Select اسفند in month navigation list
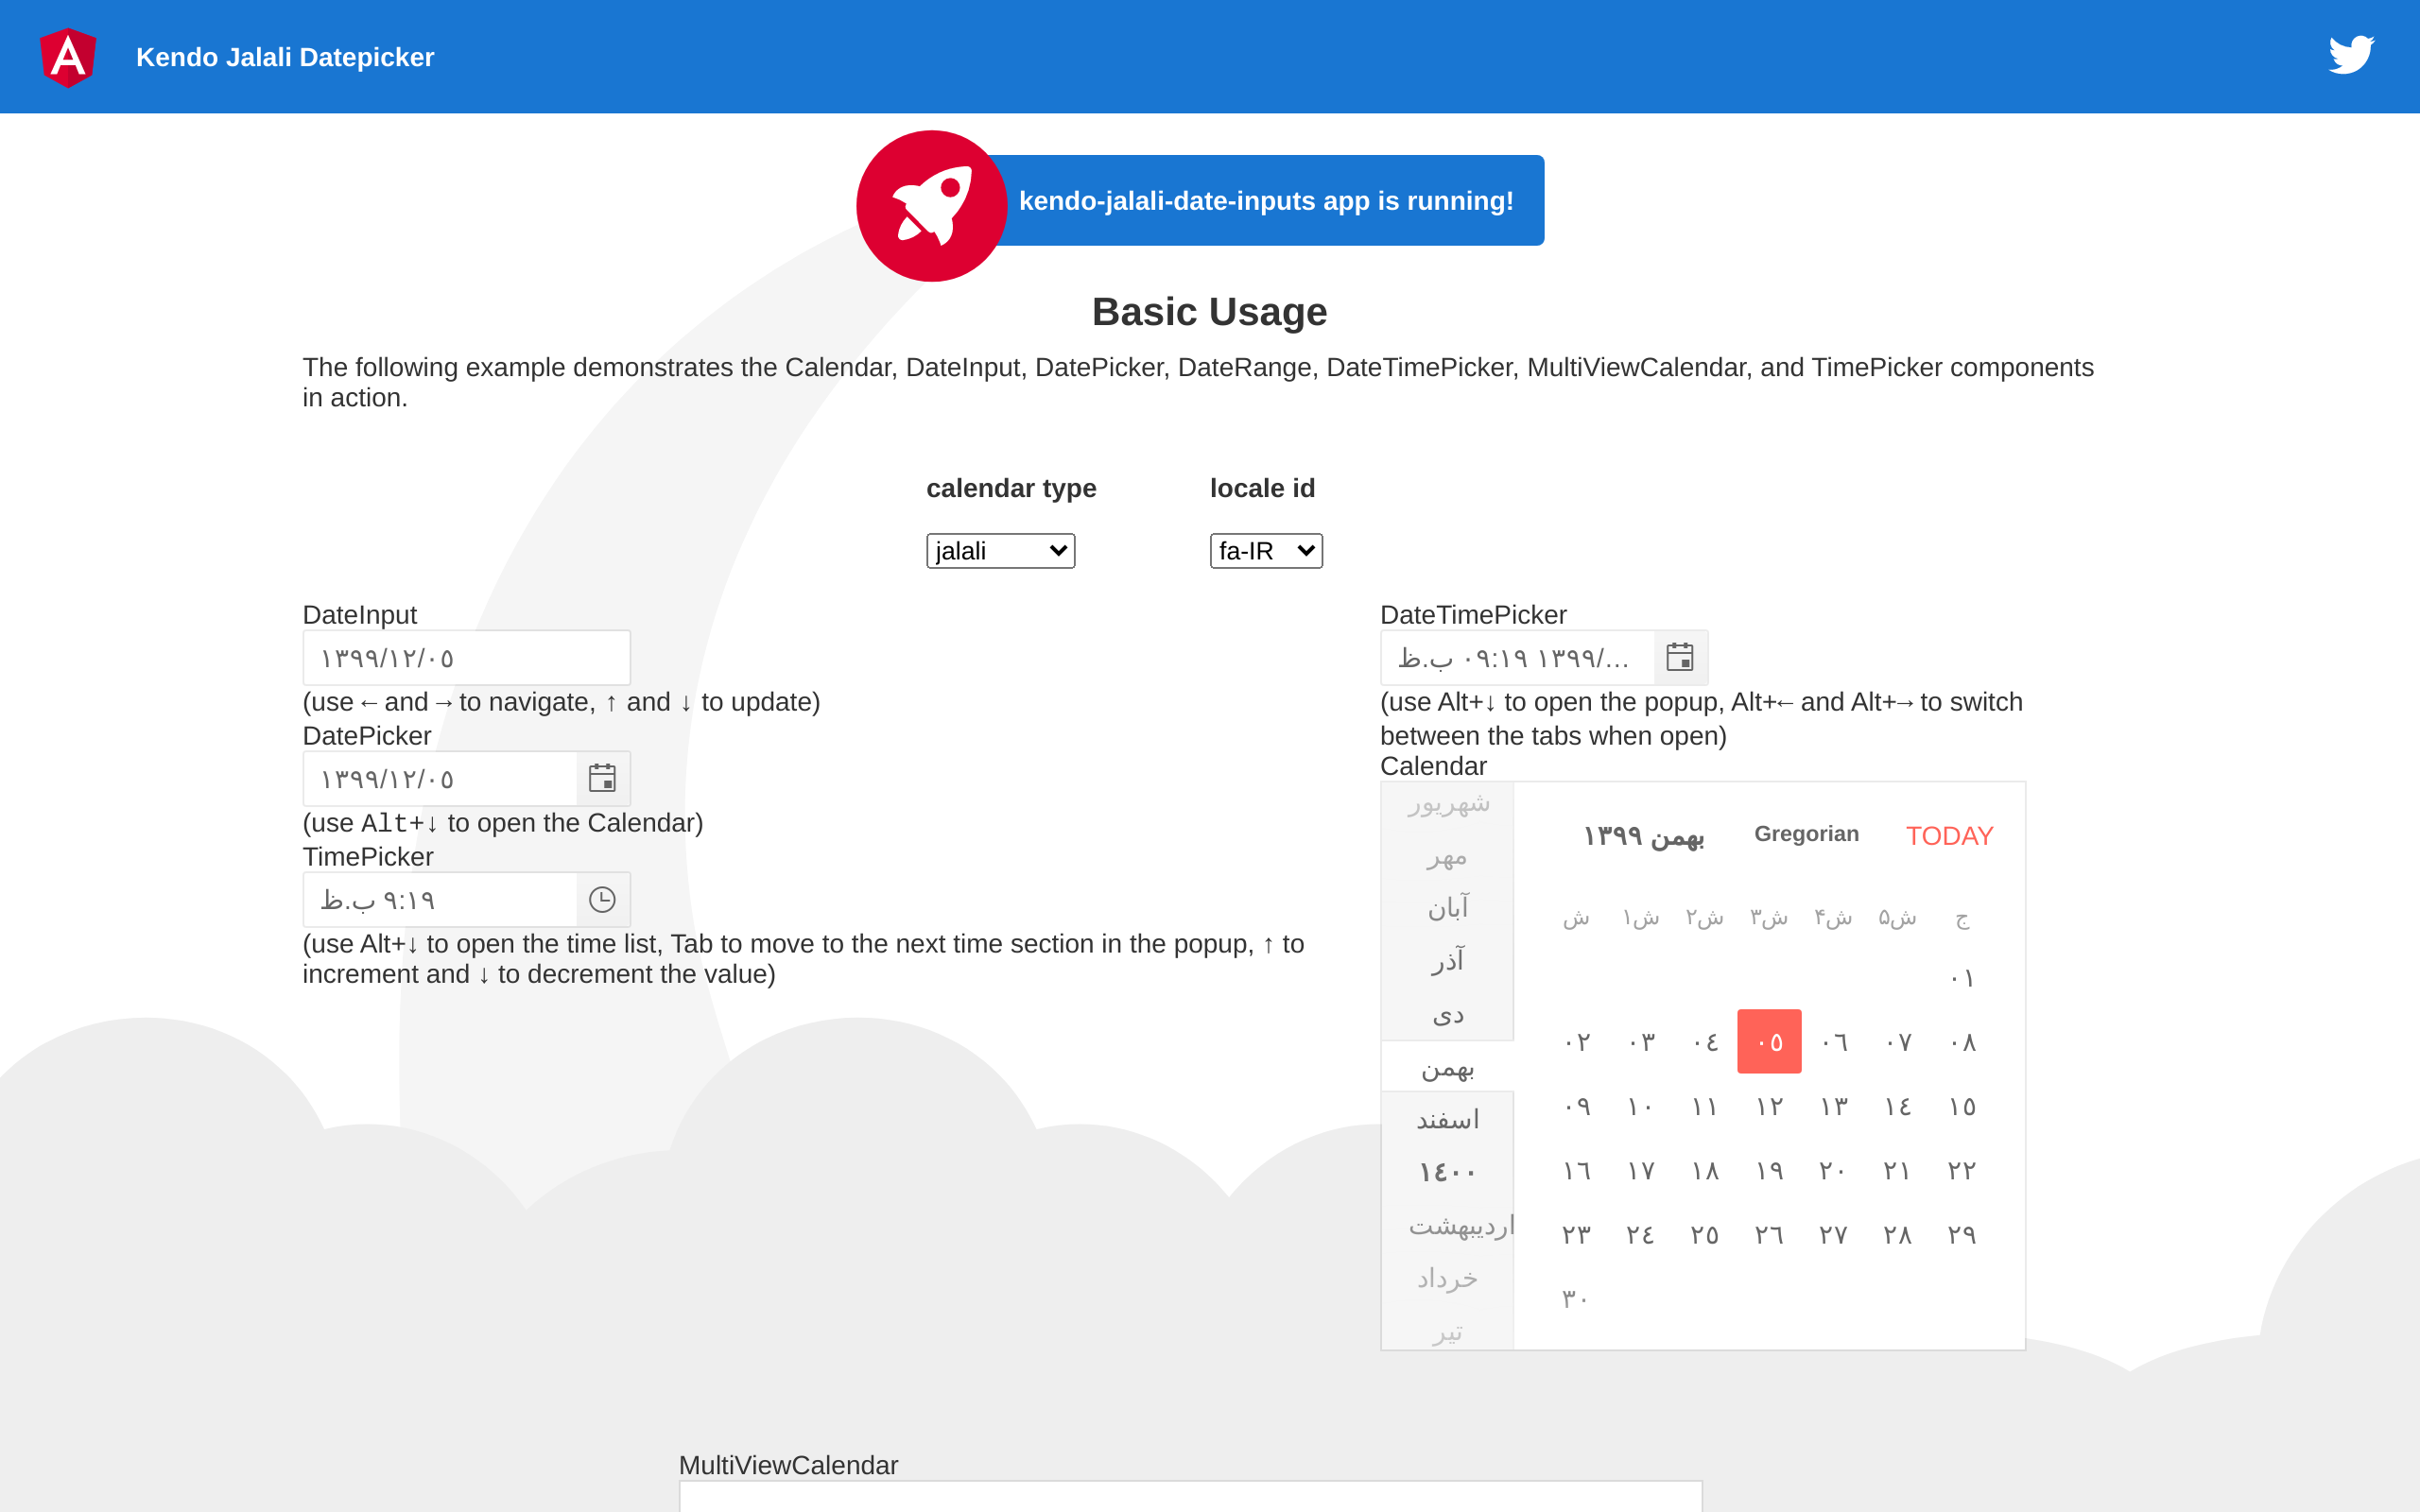 tap(1448, 1120)
